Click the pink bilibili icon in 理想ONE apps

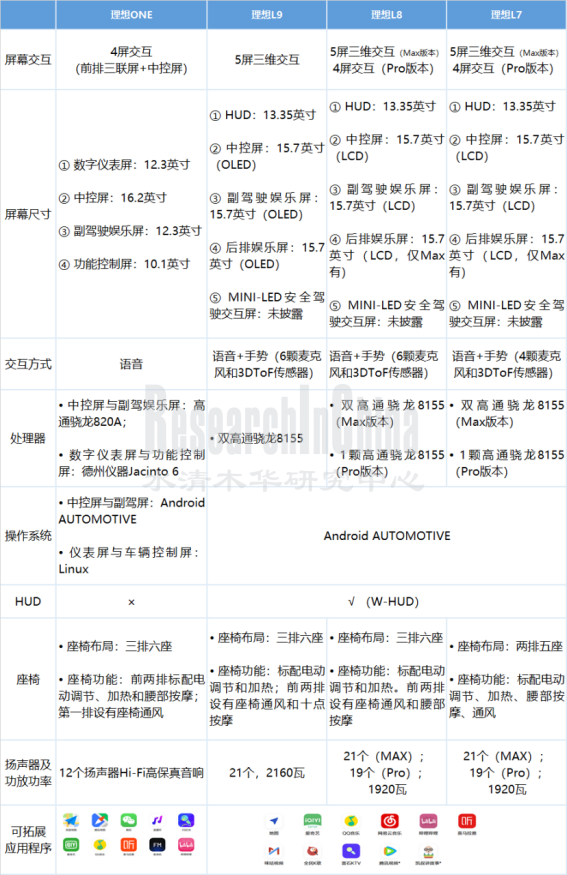186,845
